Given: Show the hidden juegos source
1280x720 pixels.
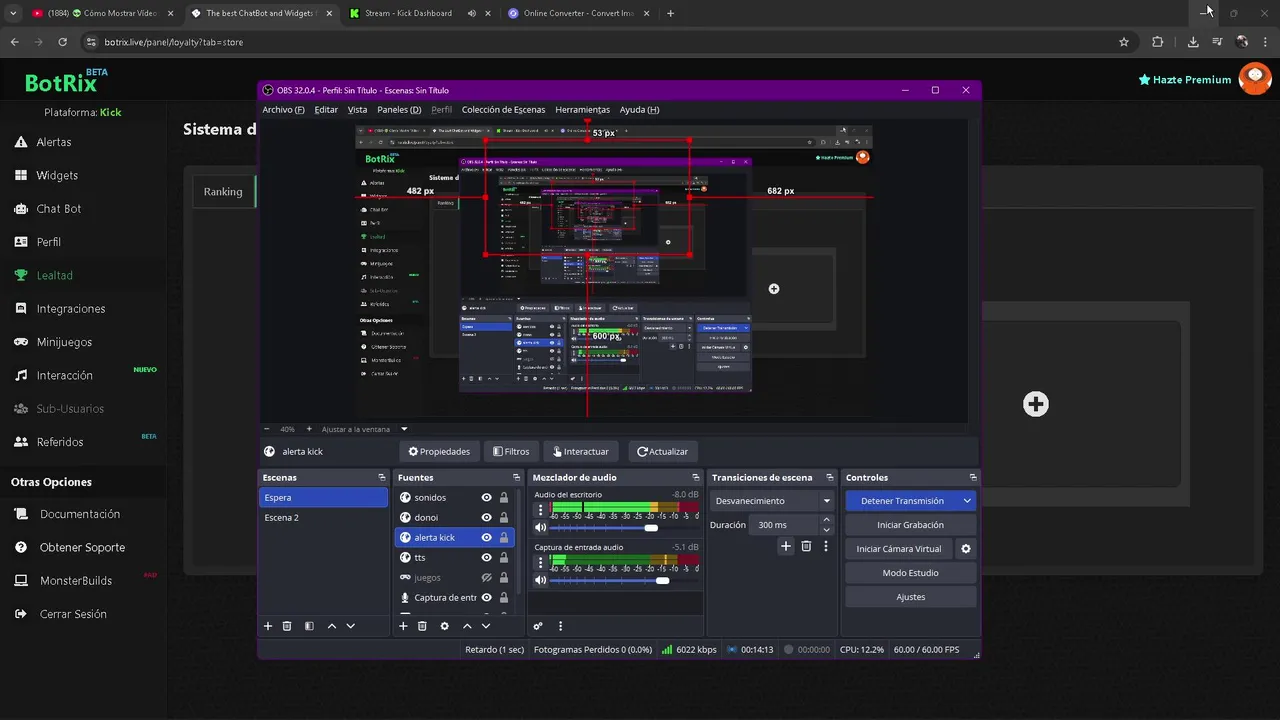Looking at the screenshot, I should (486, 577).
